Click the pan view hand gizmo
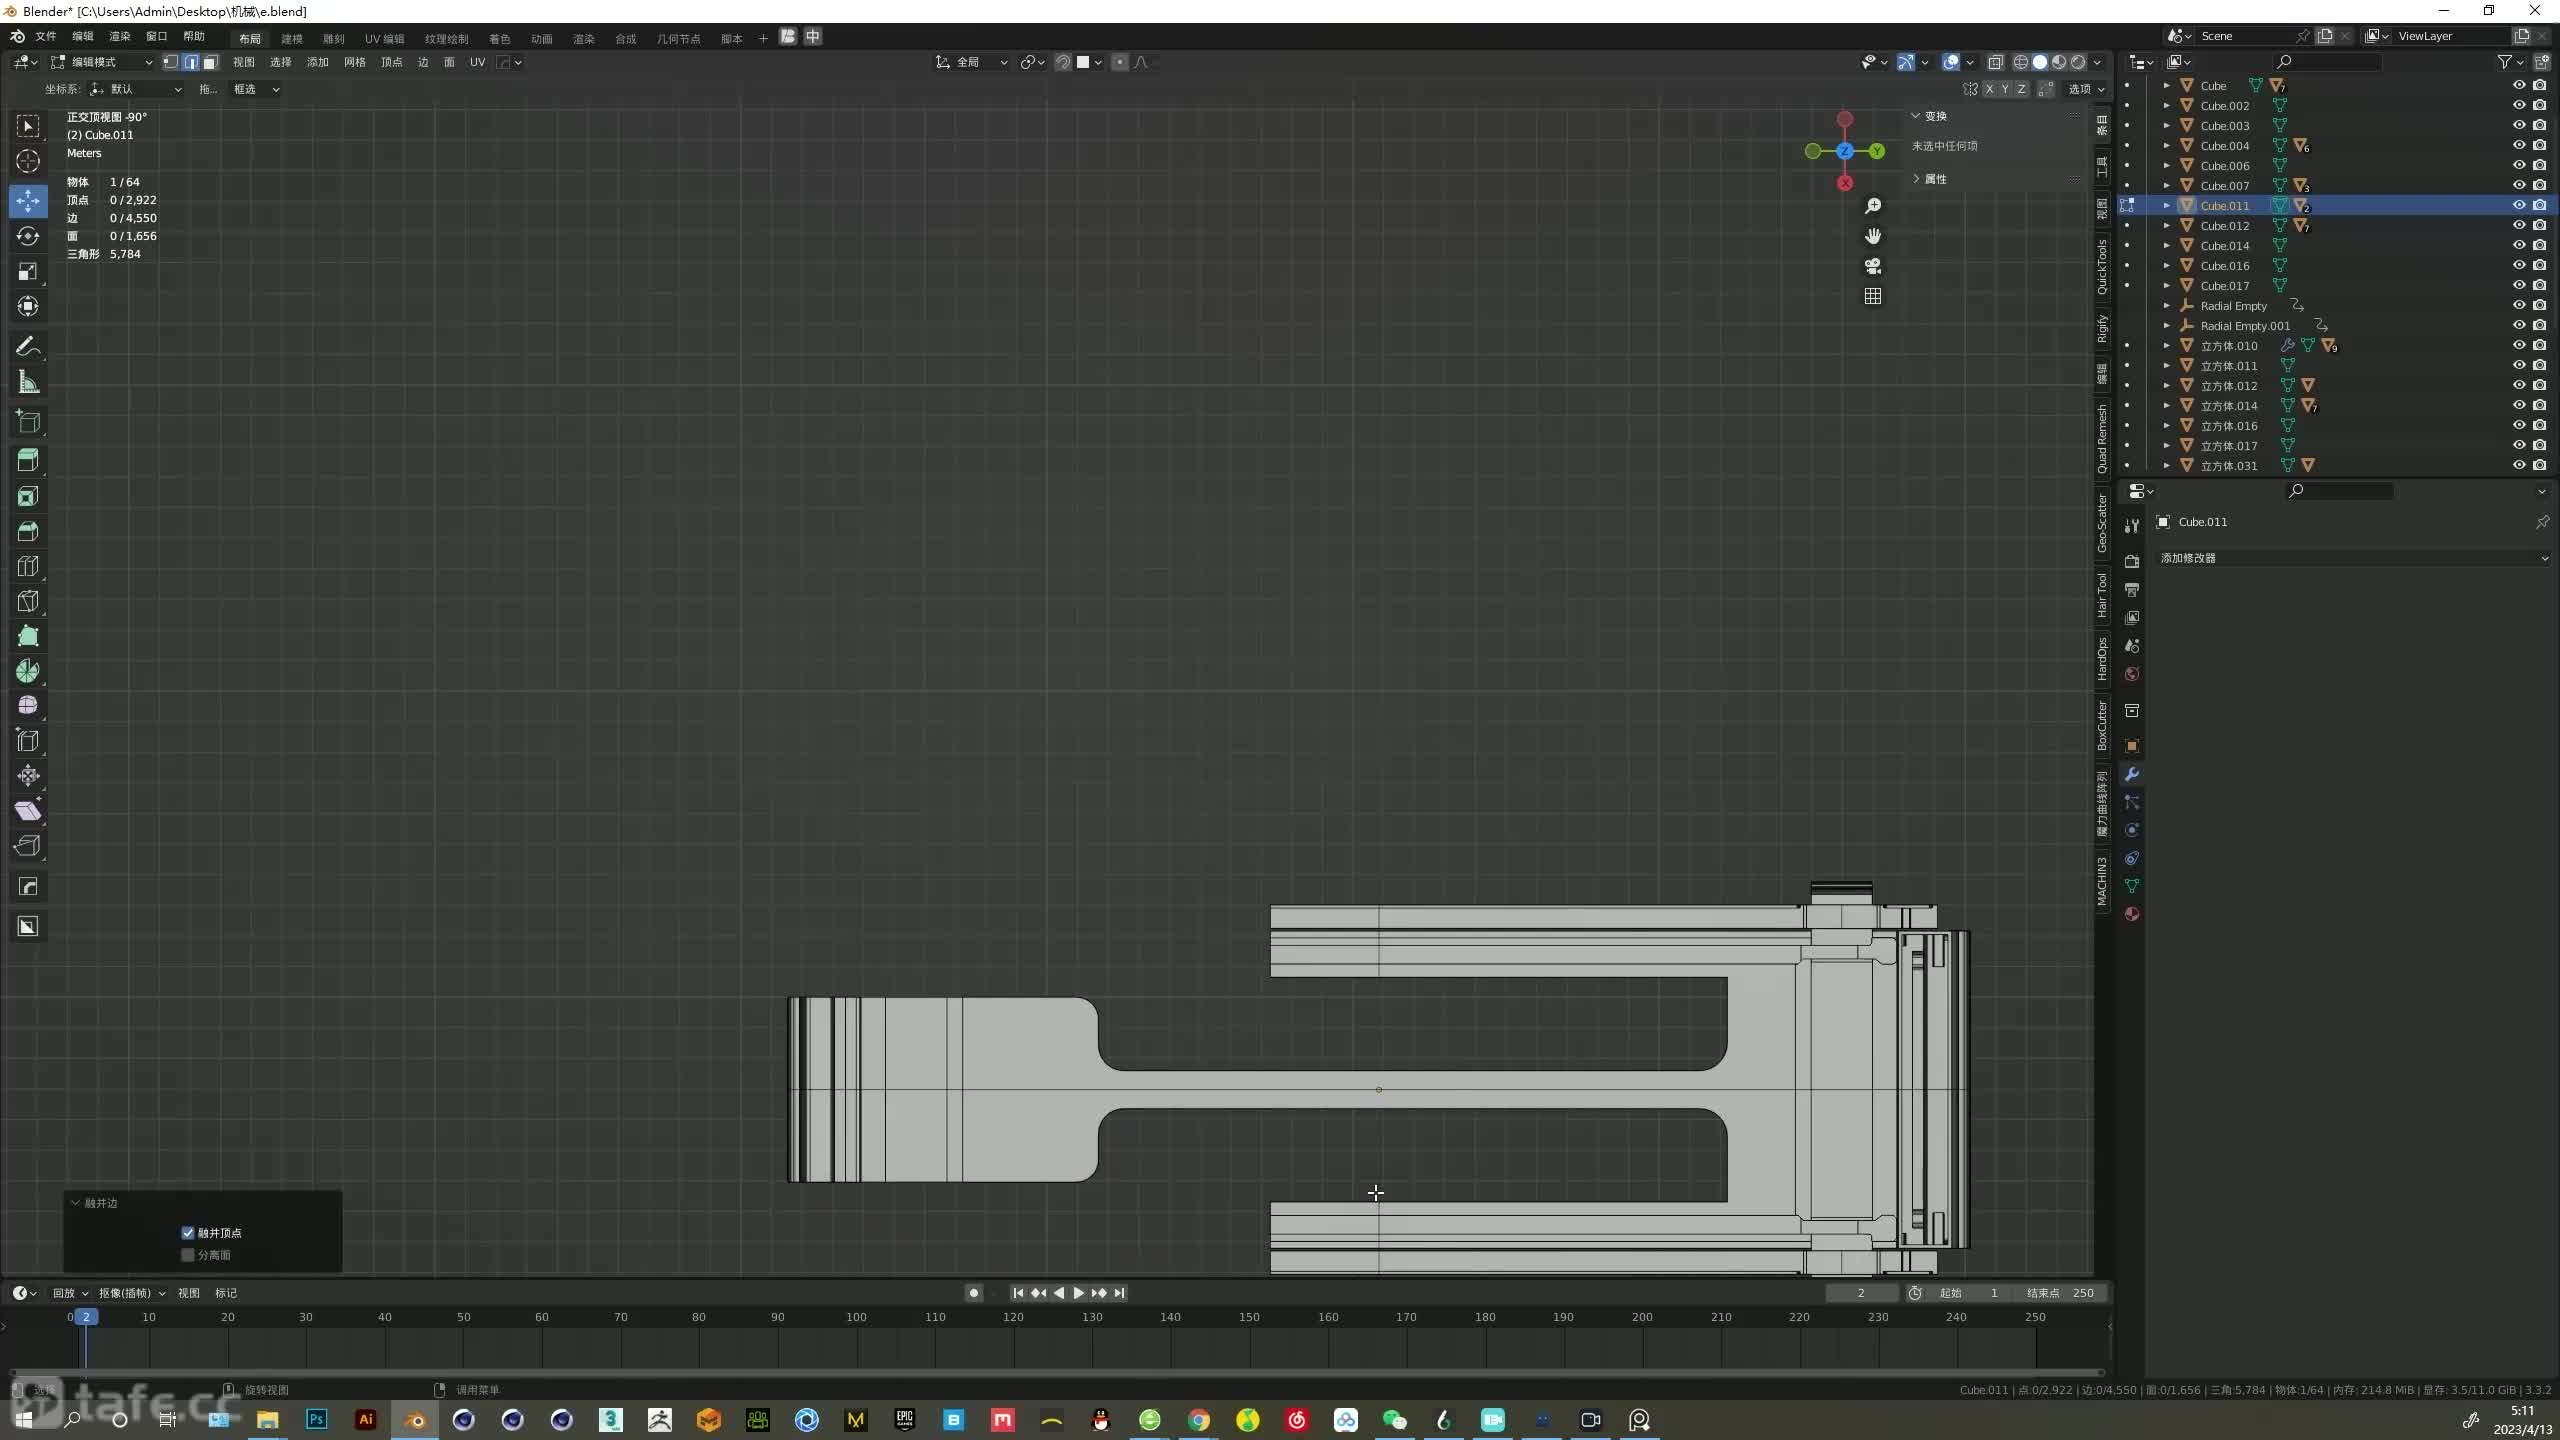The image size is (2560, 1440). [x=1873, y=236]
